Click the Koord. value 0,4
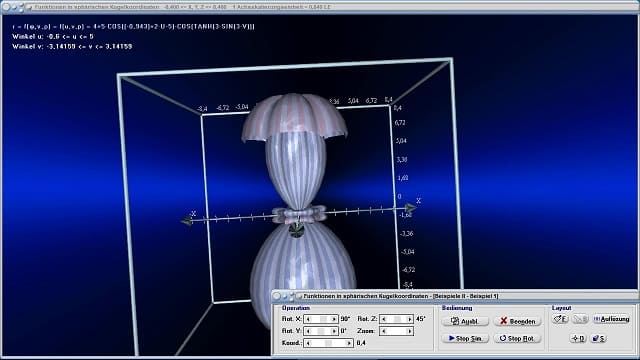 tap(361, 343)
